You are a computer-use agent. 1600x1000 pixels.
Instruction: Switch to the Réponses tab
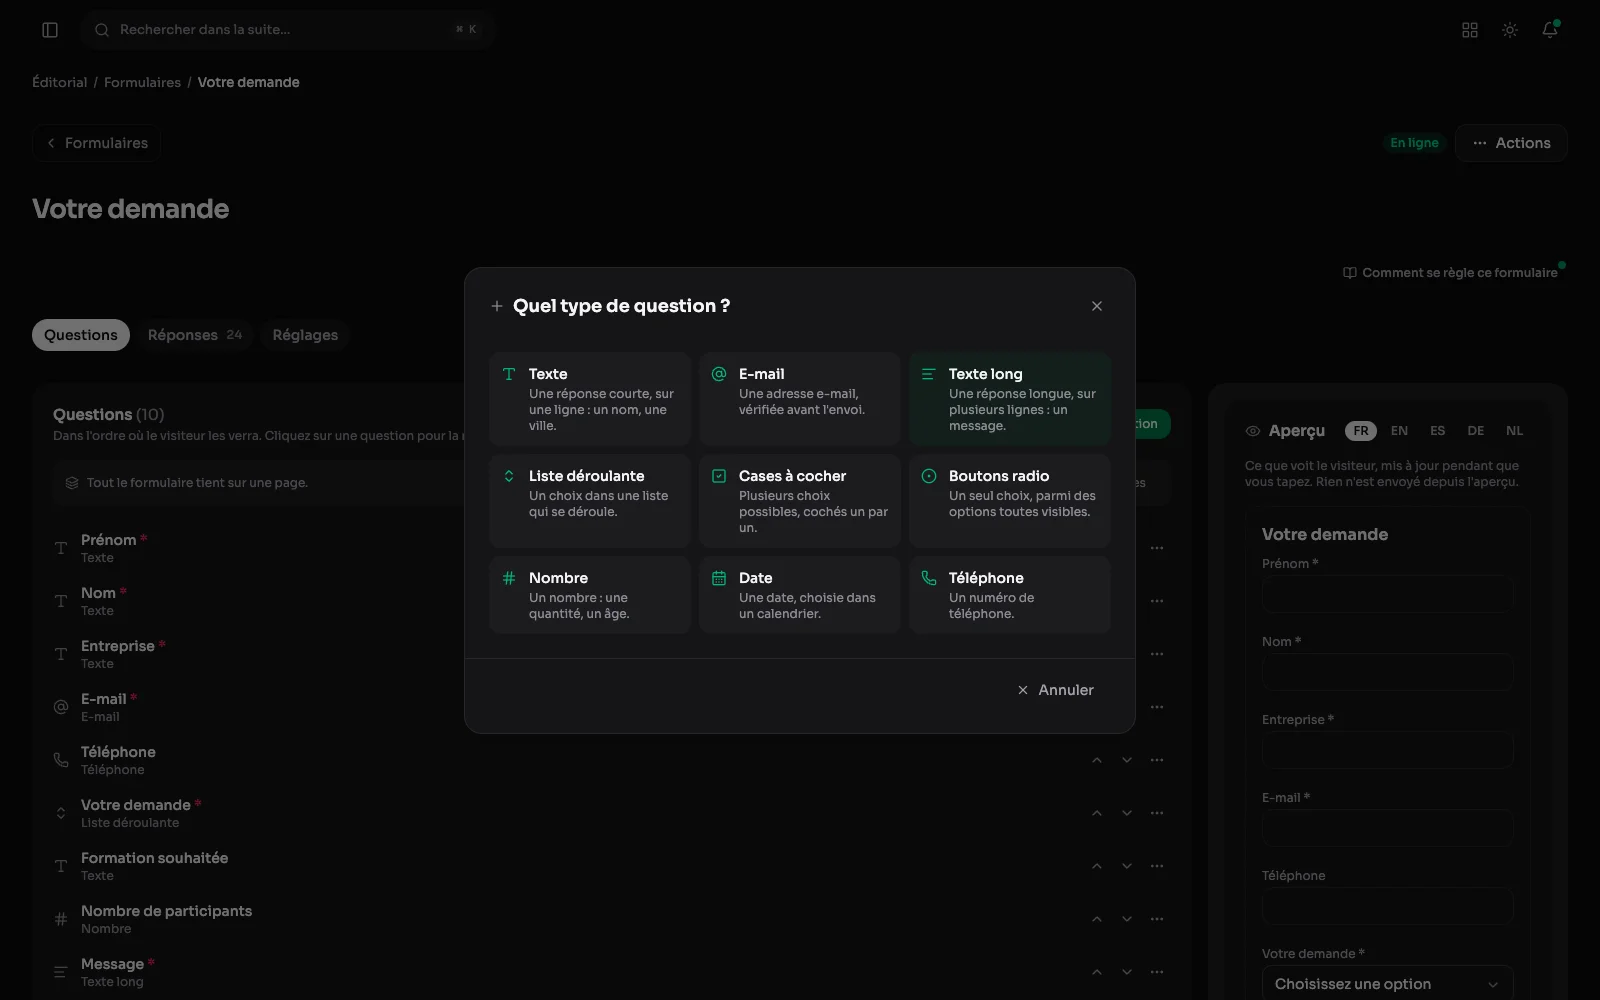point(195,335)
